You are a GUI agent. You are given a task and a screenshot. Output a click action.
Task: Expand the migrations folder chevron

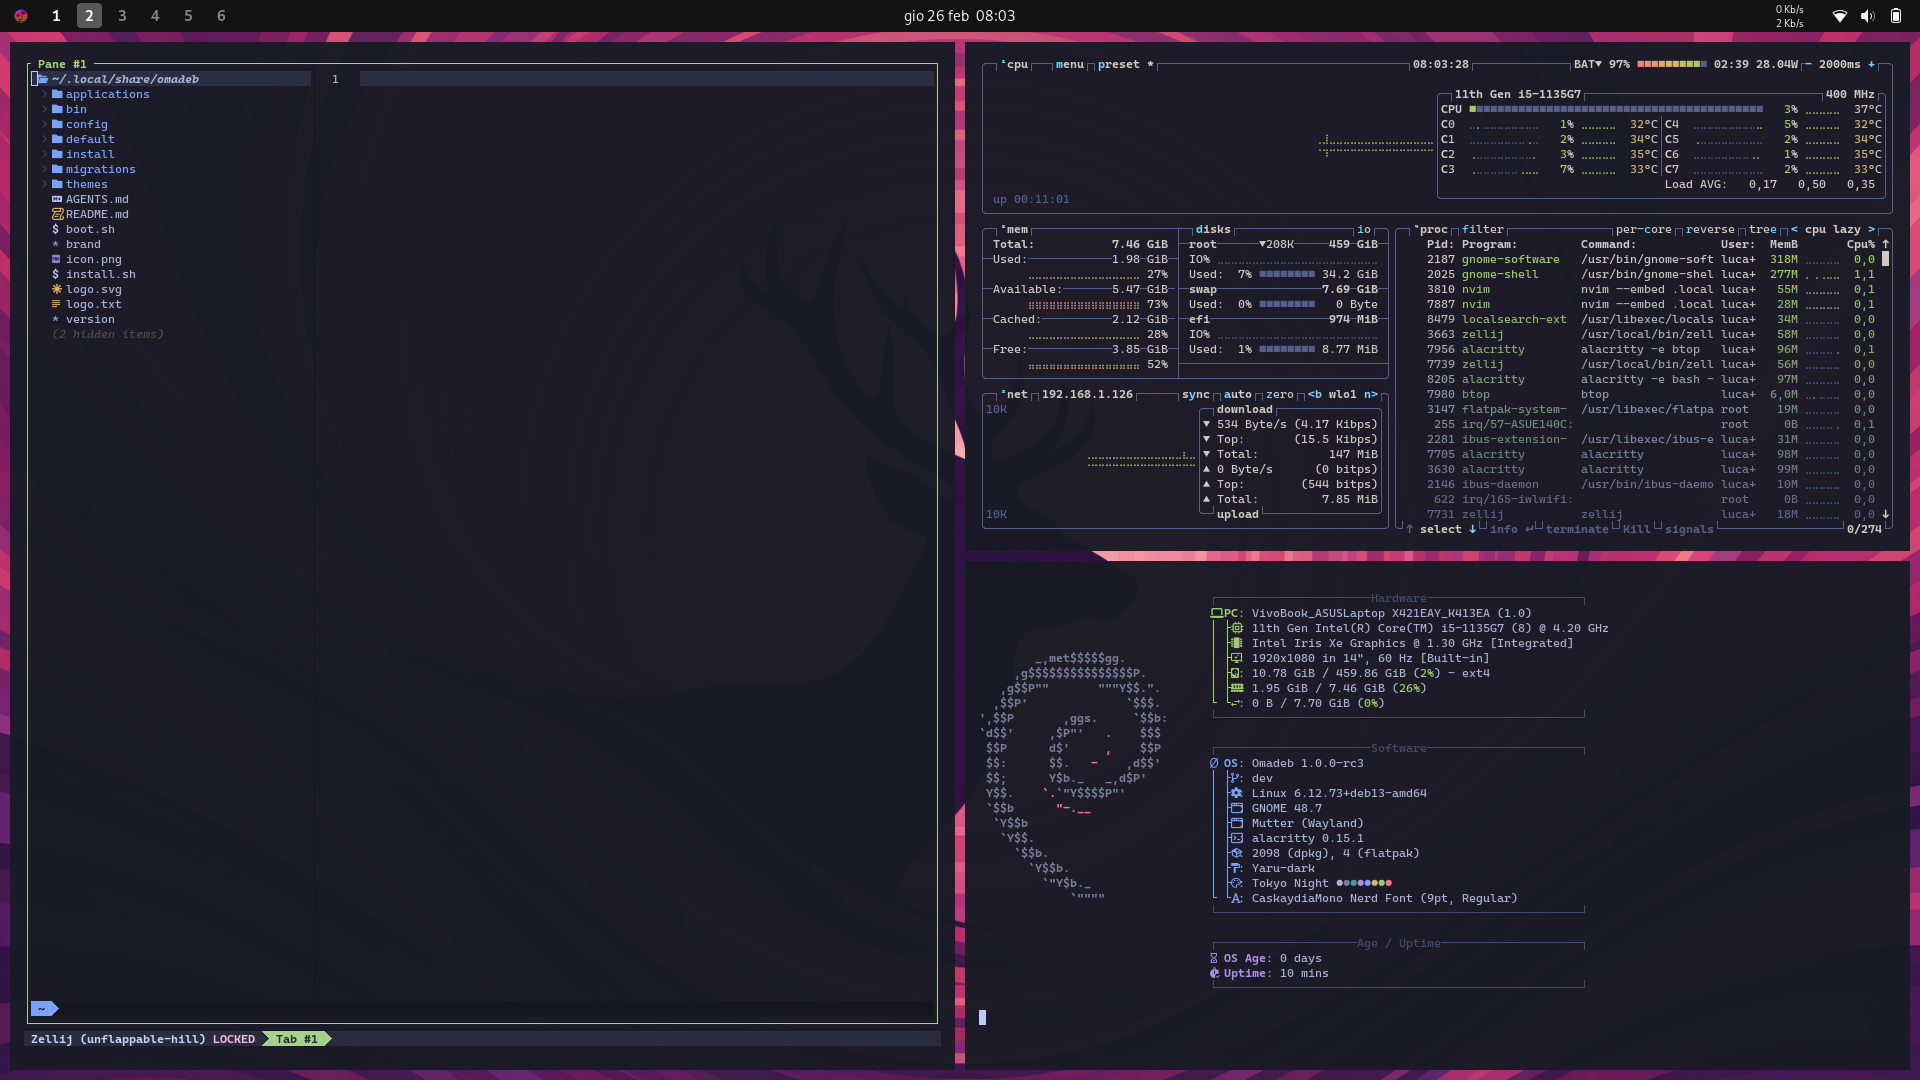pyautogui.click(x=44, y=169)
